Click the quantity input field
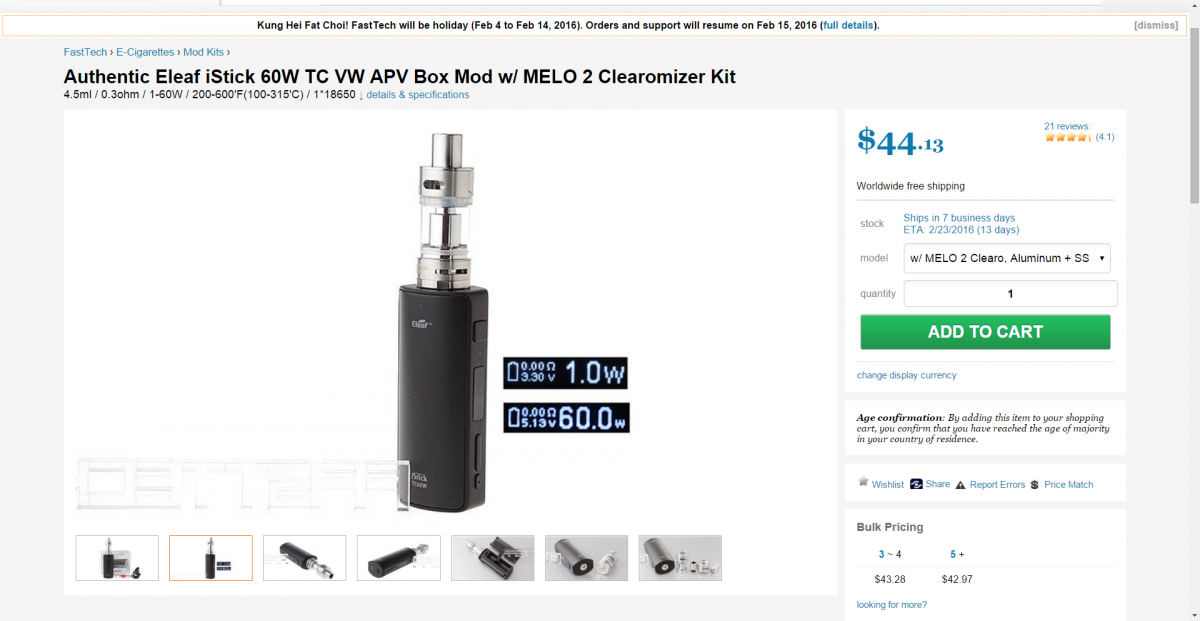The width and height of the screenshot is (1200, 621). [x=1010, y=294]
